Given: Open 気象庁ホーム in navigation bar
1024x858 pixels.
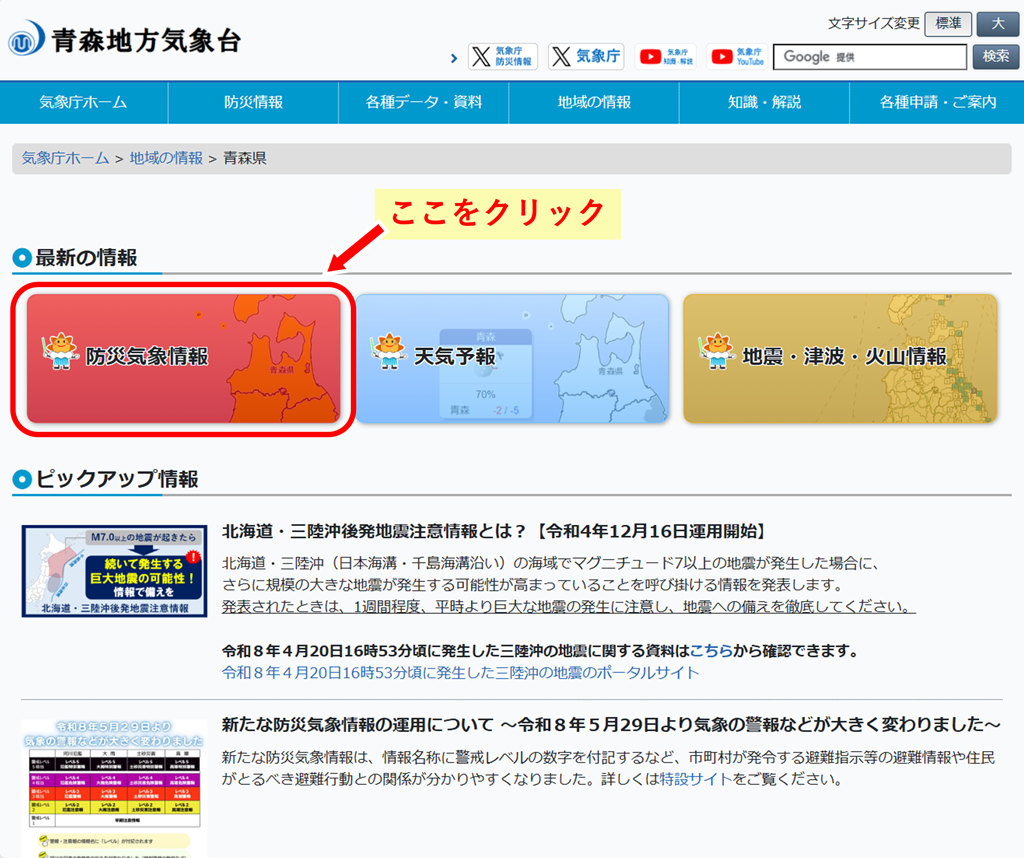Looking at the screenshot, I should [x=84, y=103].
